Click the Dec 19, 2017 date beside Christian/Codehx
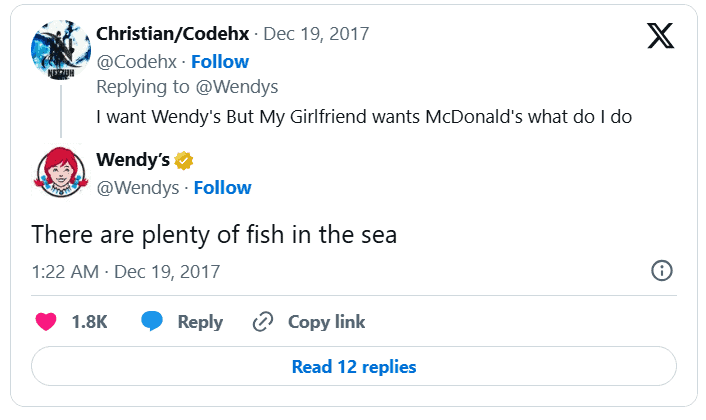Screen dimensions: 706x420 coord(316,34)
